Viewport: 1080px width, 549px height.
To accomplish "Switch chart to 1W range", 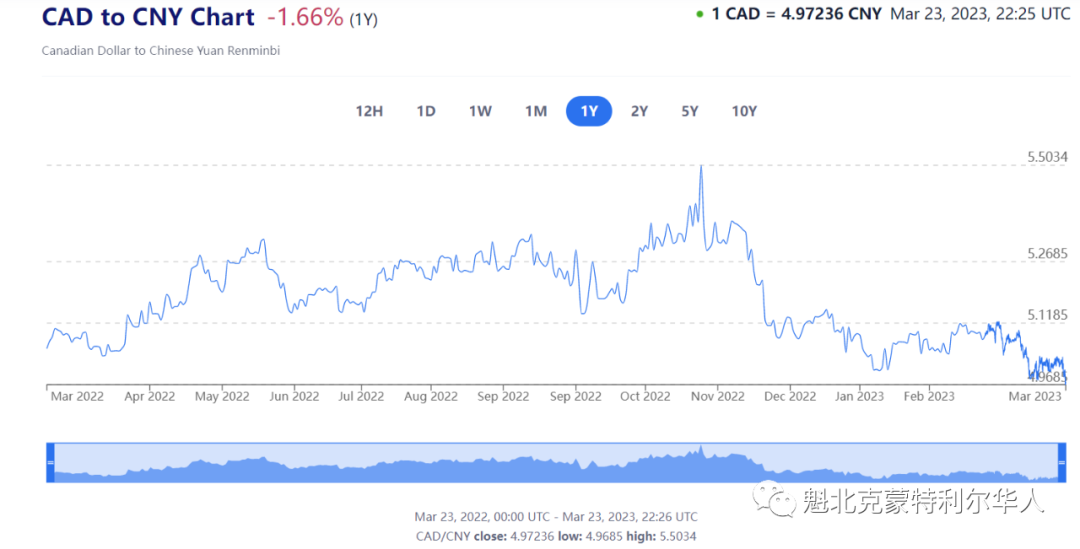I will pyautogui.click(x=480, y=111).
